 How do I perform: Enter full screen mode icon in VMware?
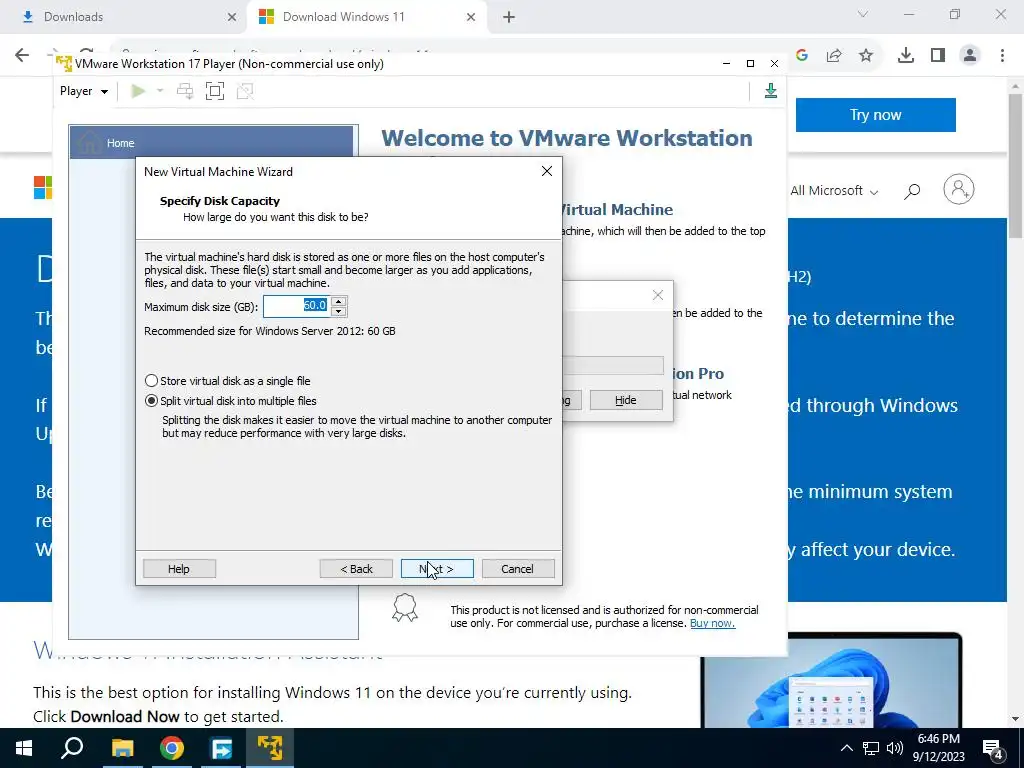coord(215,91)
